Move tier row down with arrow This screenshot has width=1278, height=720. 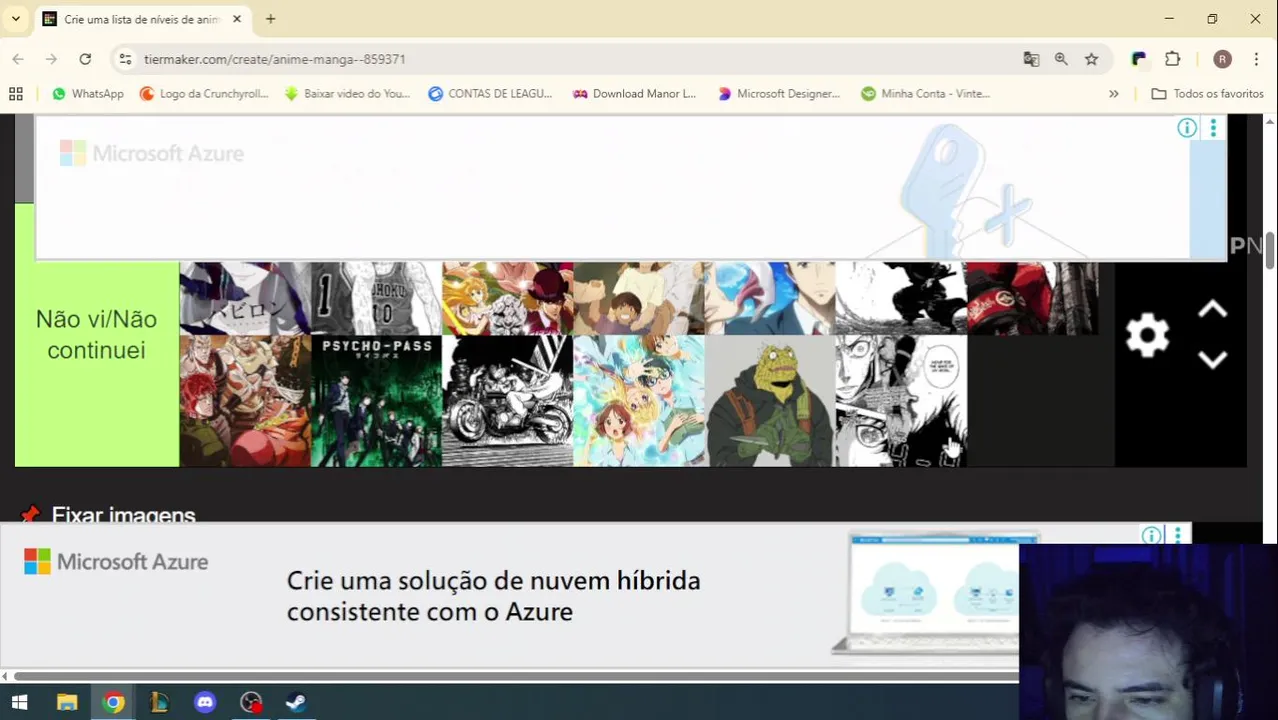pyautogui.click(x=1212, y=359)
